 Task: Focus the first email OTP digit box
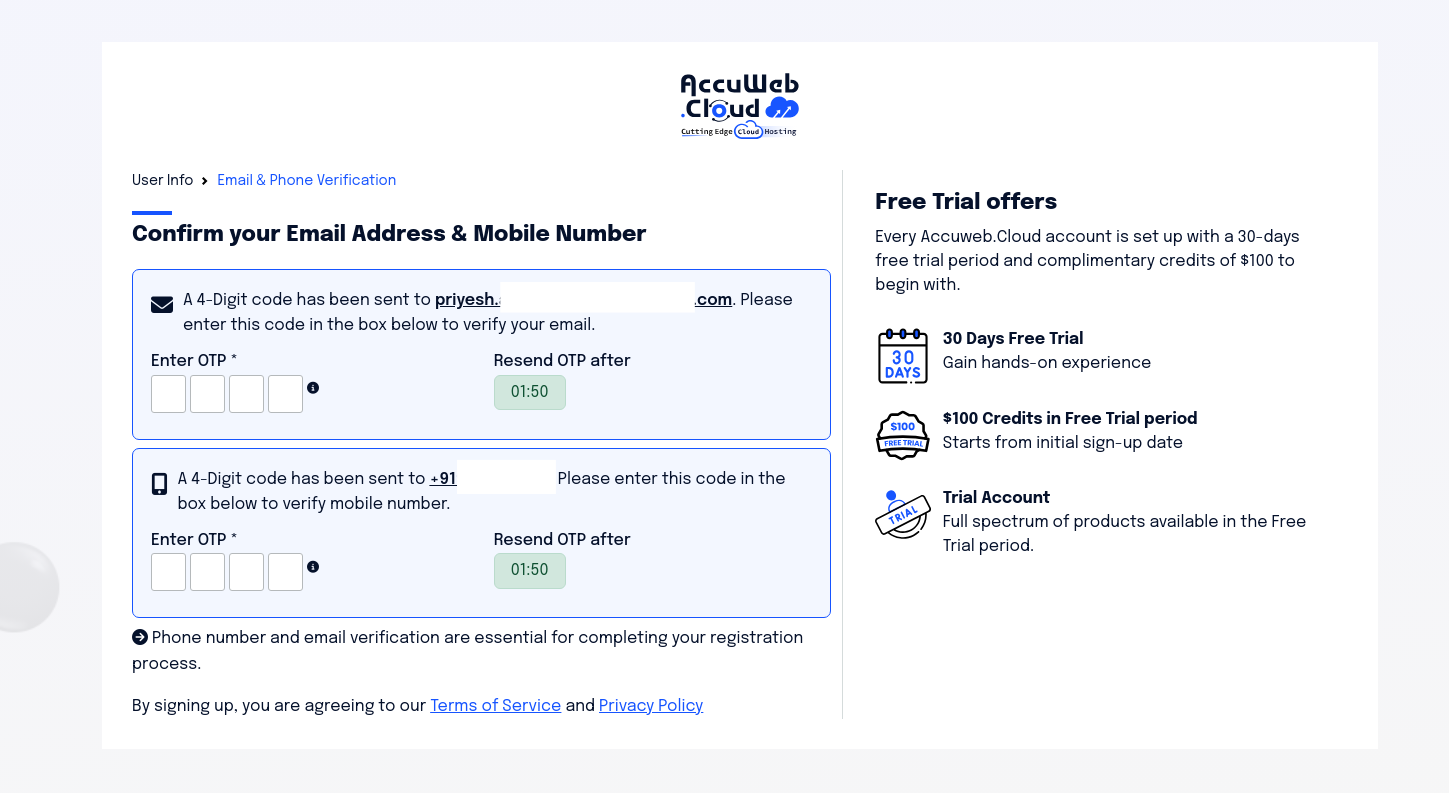pyautogui.click(x=168, y=394)
